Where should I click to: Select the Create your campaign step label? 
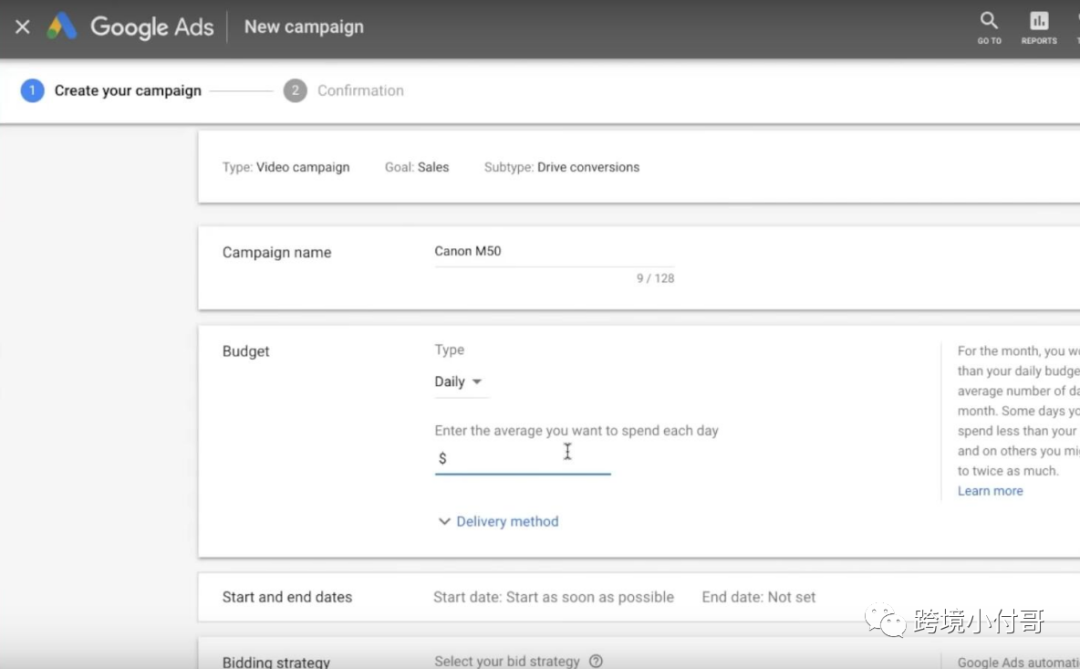point(128,91)
